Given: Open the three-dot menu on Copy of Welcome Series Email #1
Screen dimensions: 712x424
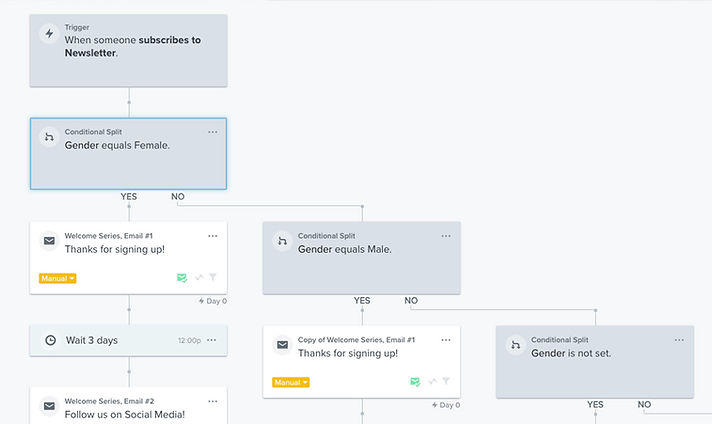Looking at the screenshot, I should (446, 340).
